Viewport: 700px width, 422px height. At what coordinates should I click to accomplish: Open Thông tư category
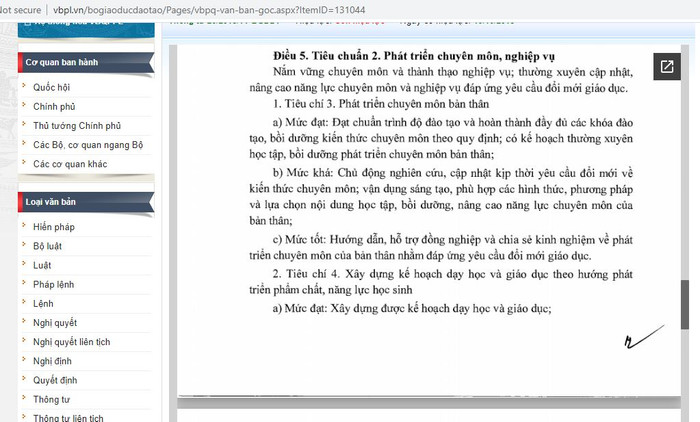(51, 398)
